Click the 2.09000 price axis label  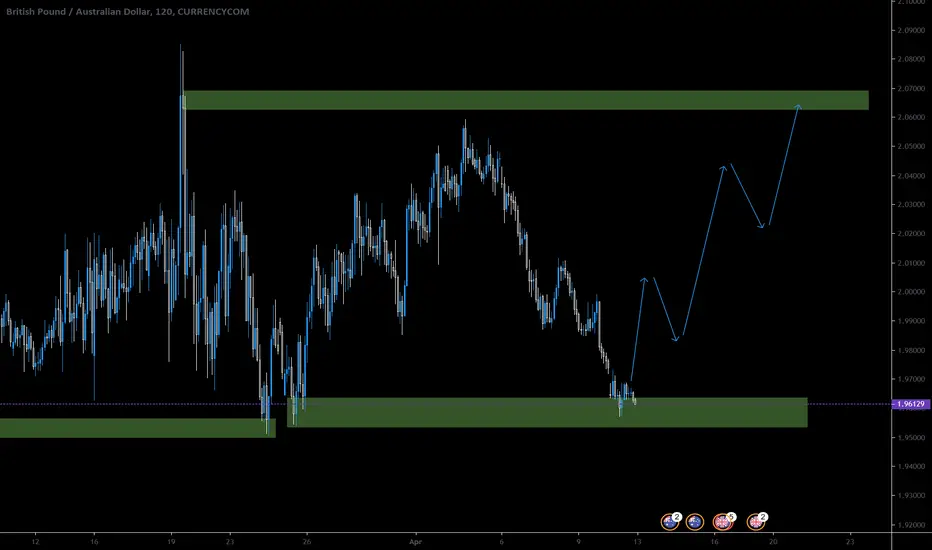click(x=912, y=30)
